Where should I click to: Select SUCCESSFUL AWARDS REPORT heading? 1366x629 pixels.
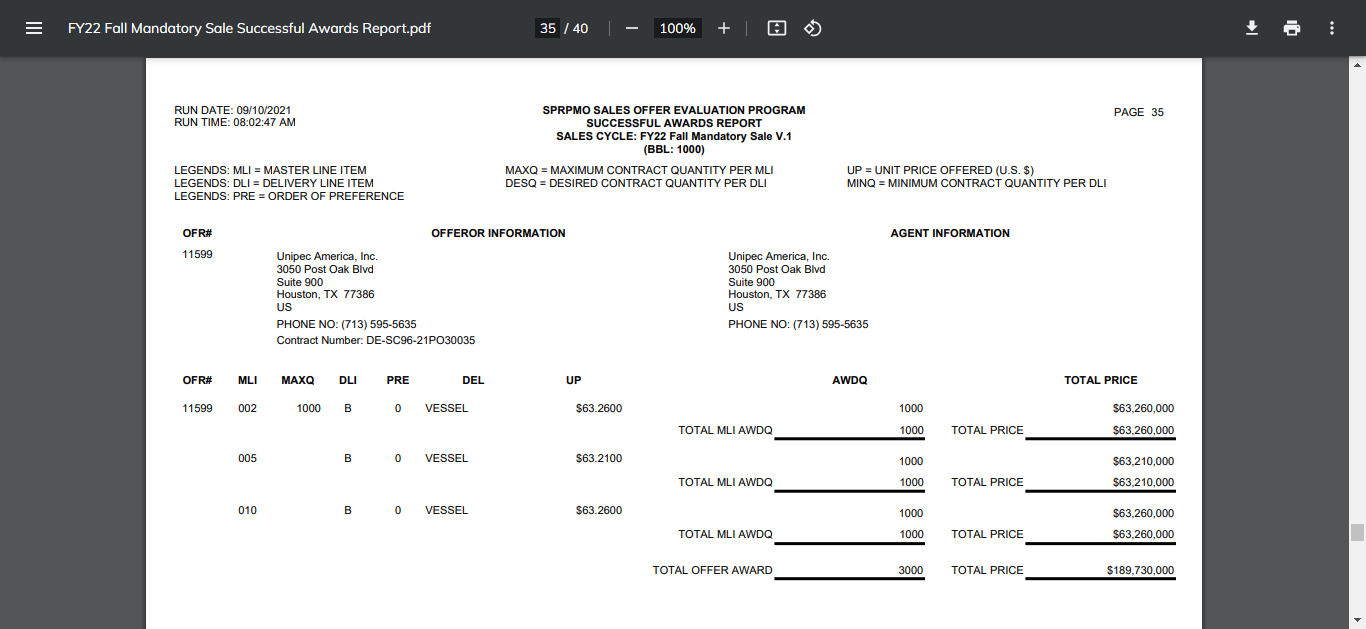674,123
